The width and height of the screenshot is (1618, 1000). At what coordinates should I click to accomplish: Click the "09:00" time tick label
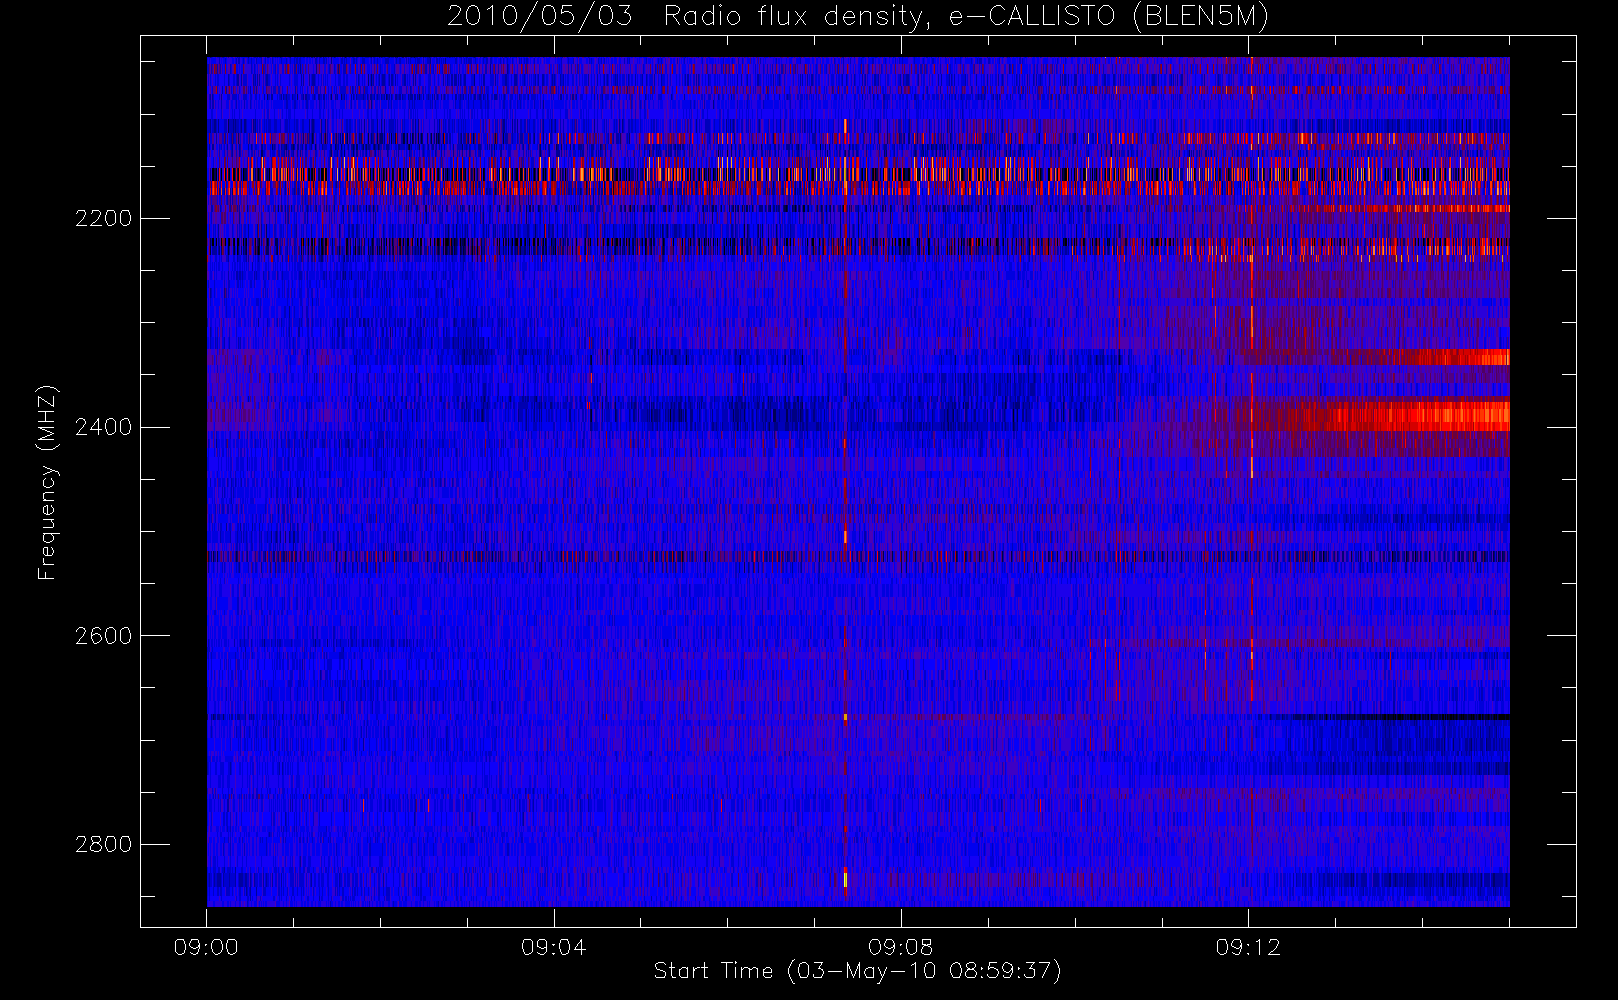[206, 947]
